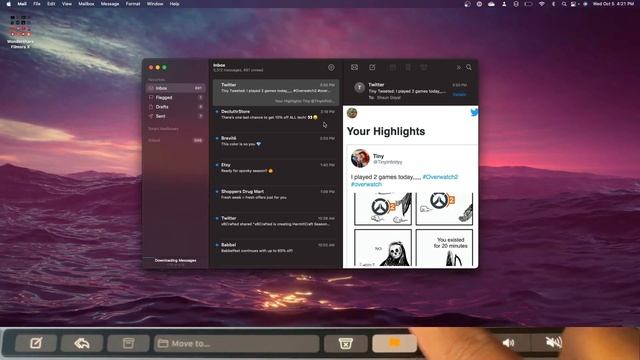The image size is (640, 360).
Task: Click the Twitter bird logo in email
Action: [x=474, y=113]
